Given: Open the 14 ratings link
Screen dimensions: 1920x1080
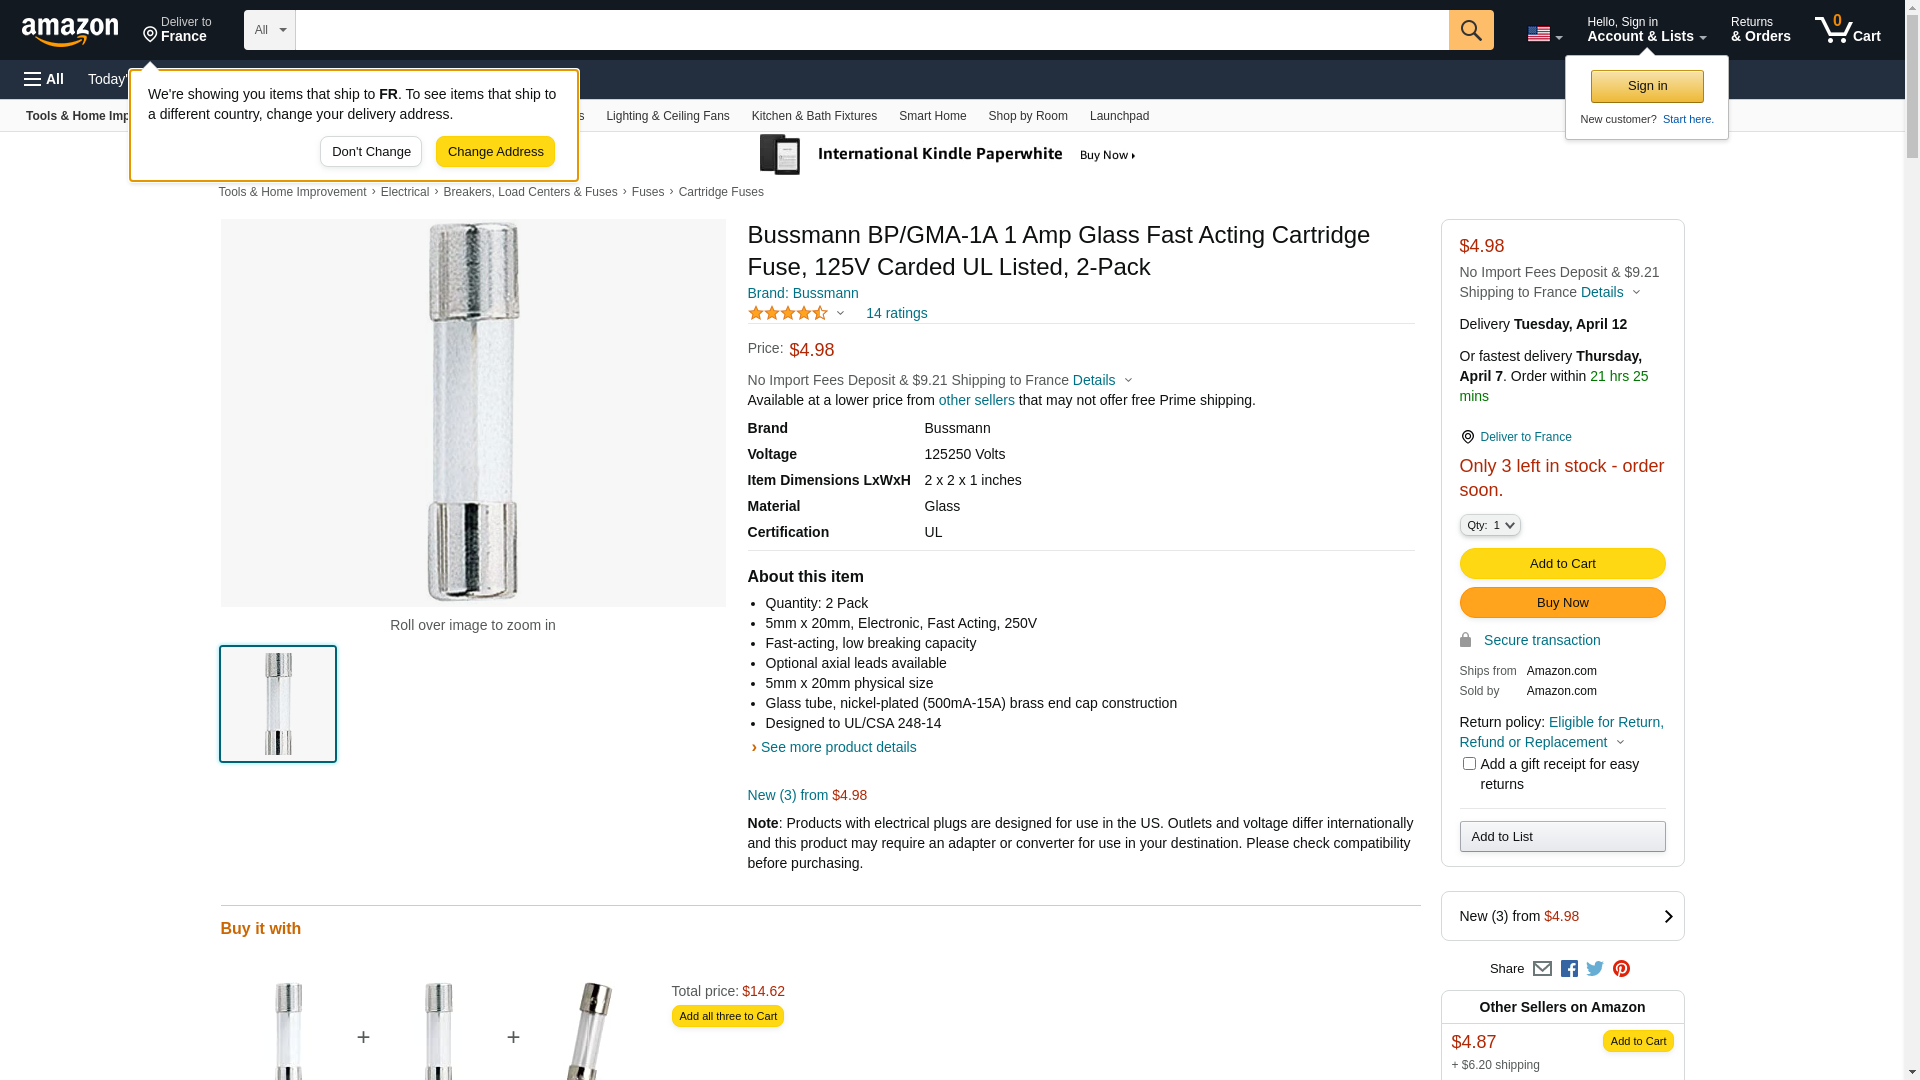Looking at the screenshot, I should tap(896, 313).
